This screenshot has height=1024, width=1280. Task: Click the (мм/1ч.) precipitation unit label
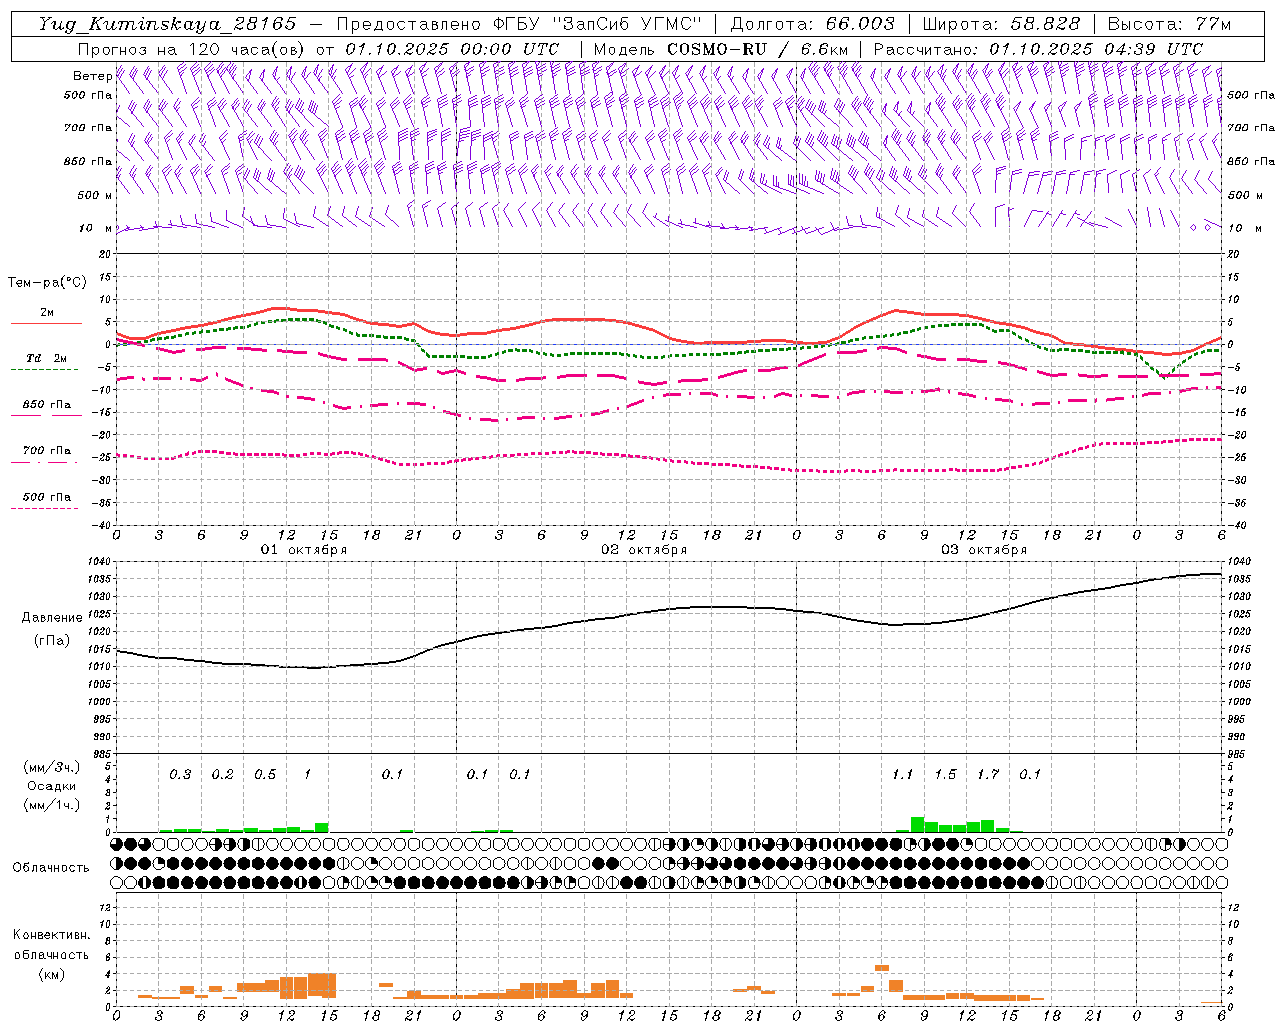point(52,805)
